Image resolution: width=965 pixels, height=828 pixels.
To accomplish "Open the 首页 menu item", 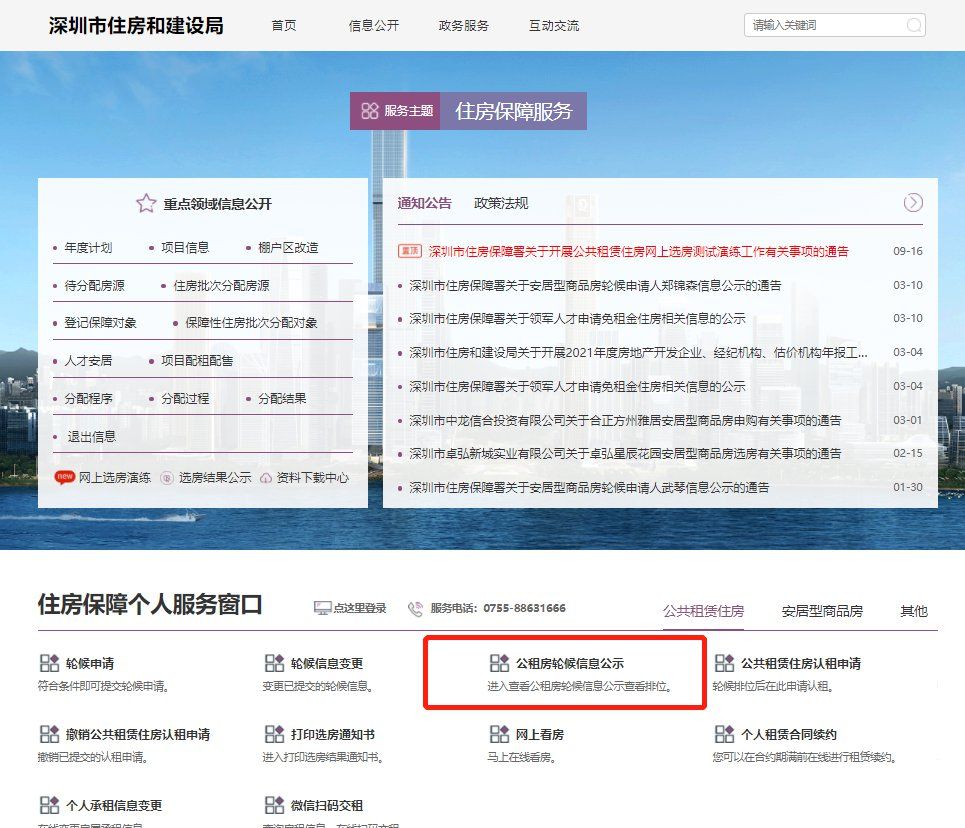I will point(284,25).
